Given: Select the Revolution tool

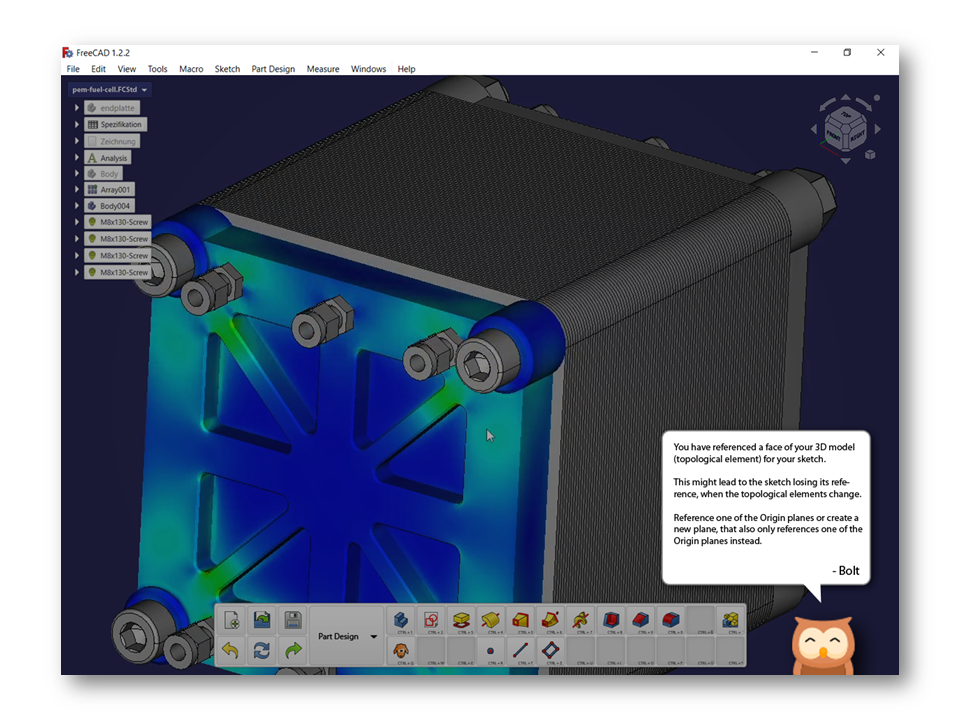Looking at the screenshot, I should tap(491, 622).
